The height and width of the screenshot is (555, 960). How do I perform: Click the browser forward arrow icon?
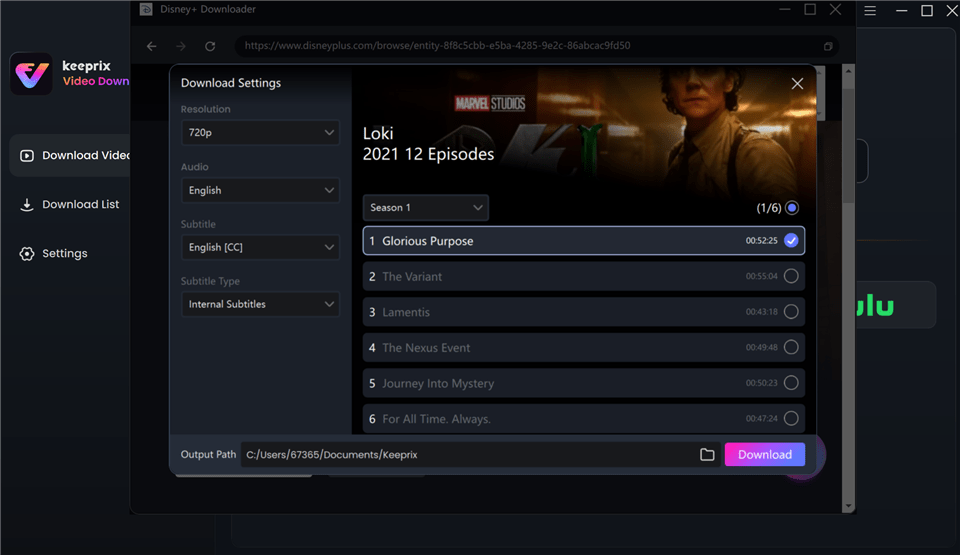point(181,46)
